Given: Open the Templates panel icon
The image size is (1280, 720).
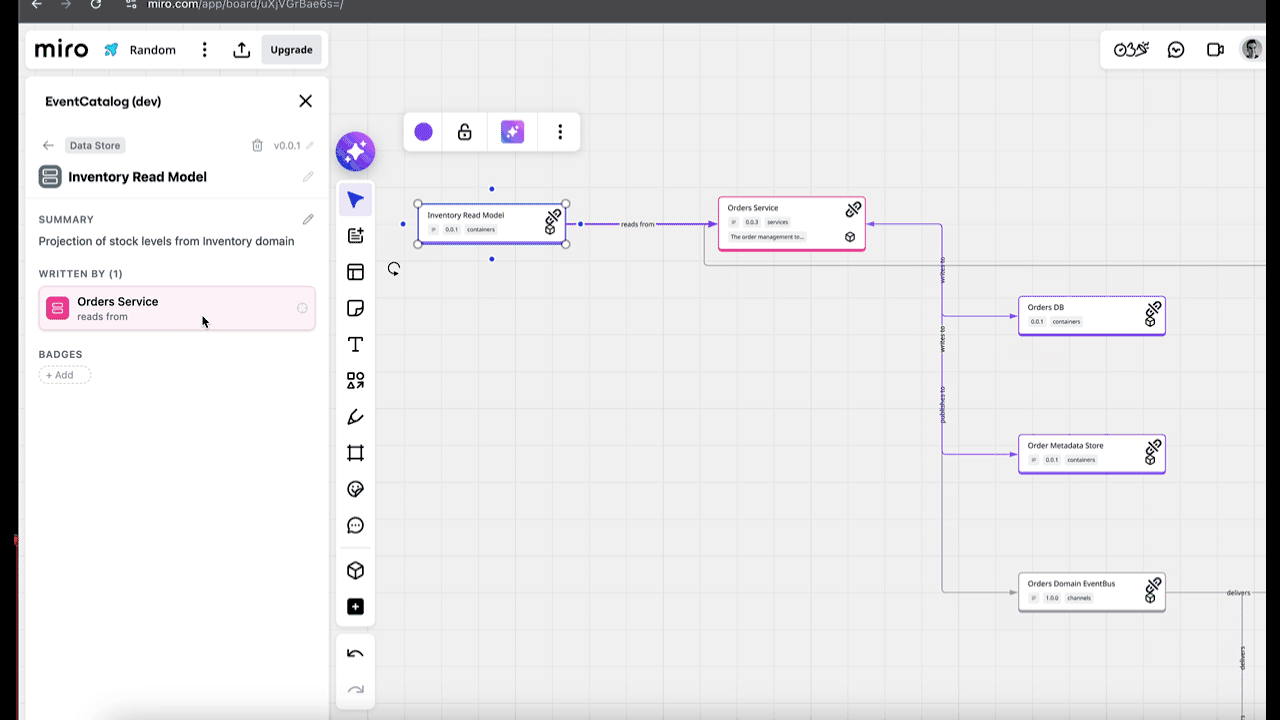Looking at the screenshot, I should (355, 271).
